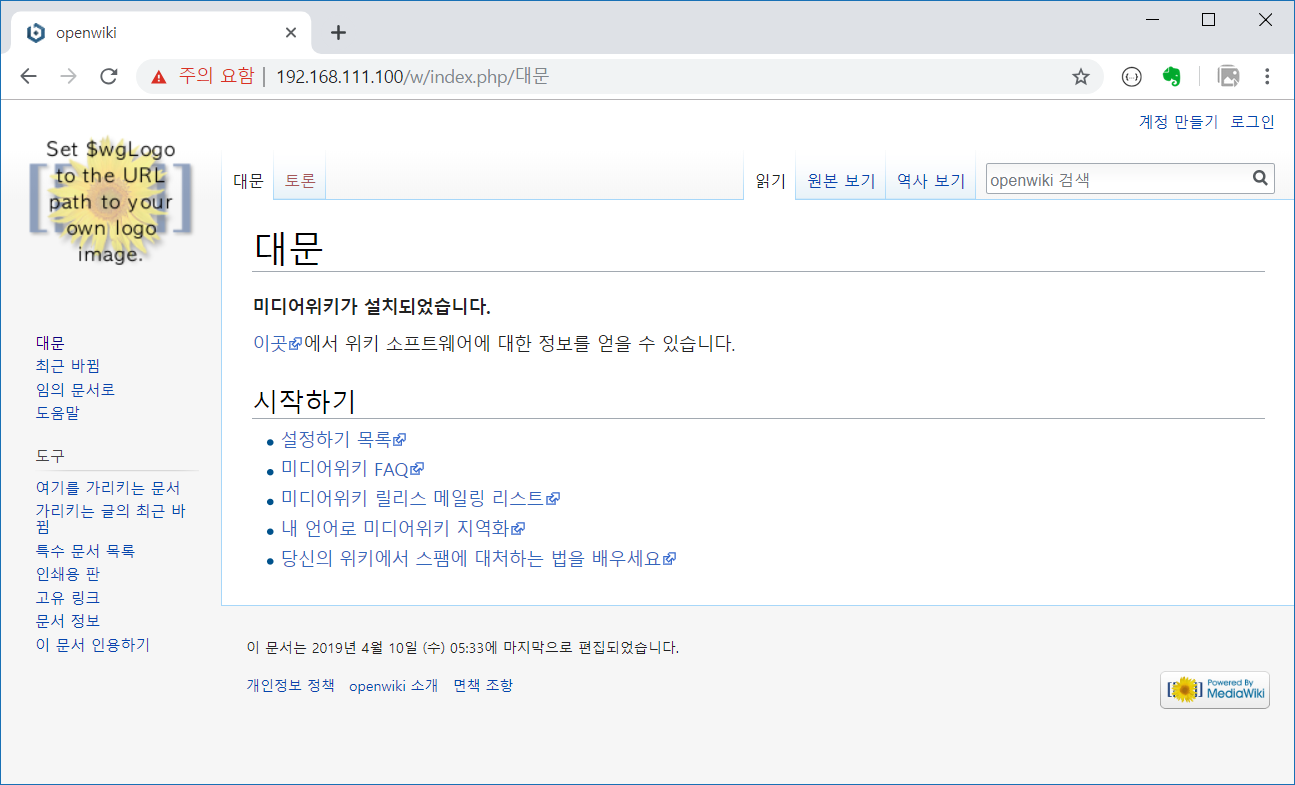This screenshot has width=1295, height=785.
Task: Open 대문 in the sidebar
Action: 50,343
